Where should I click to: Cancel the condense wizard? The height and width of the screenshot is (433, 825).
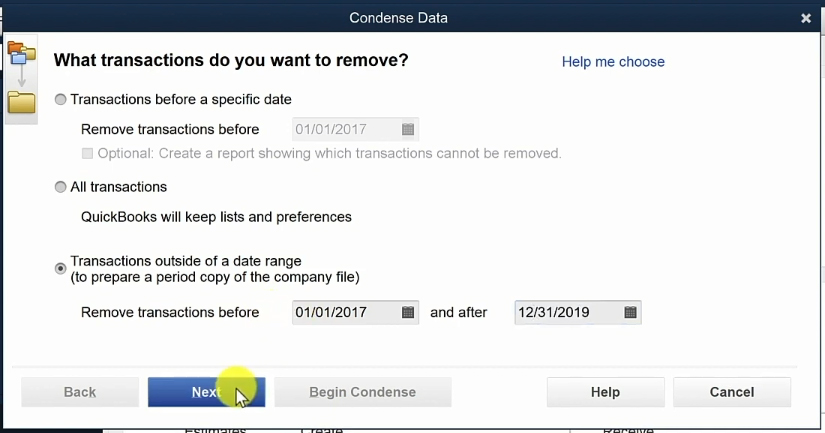(732, 392)
